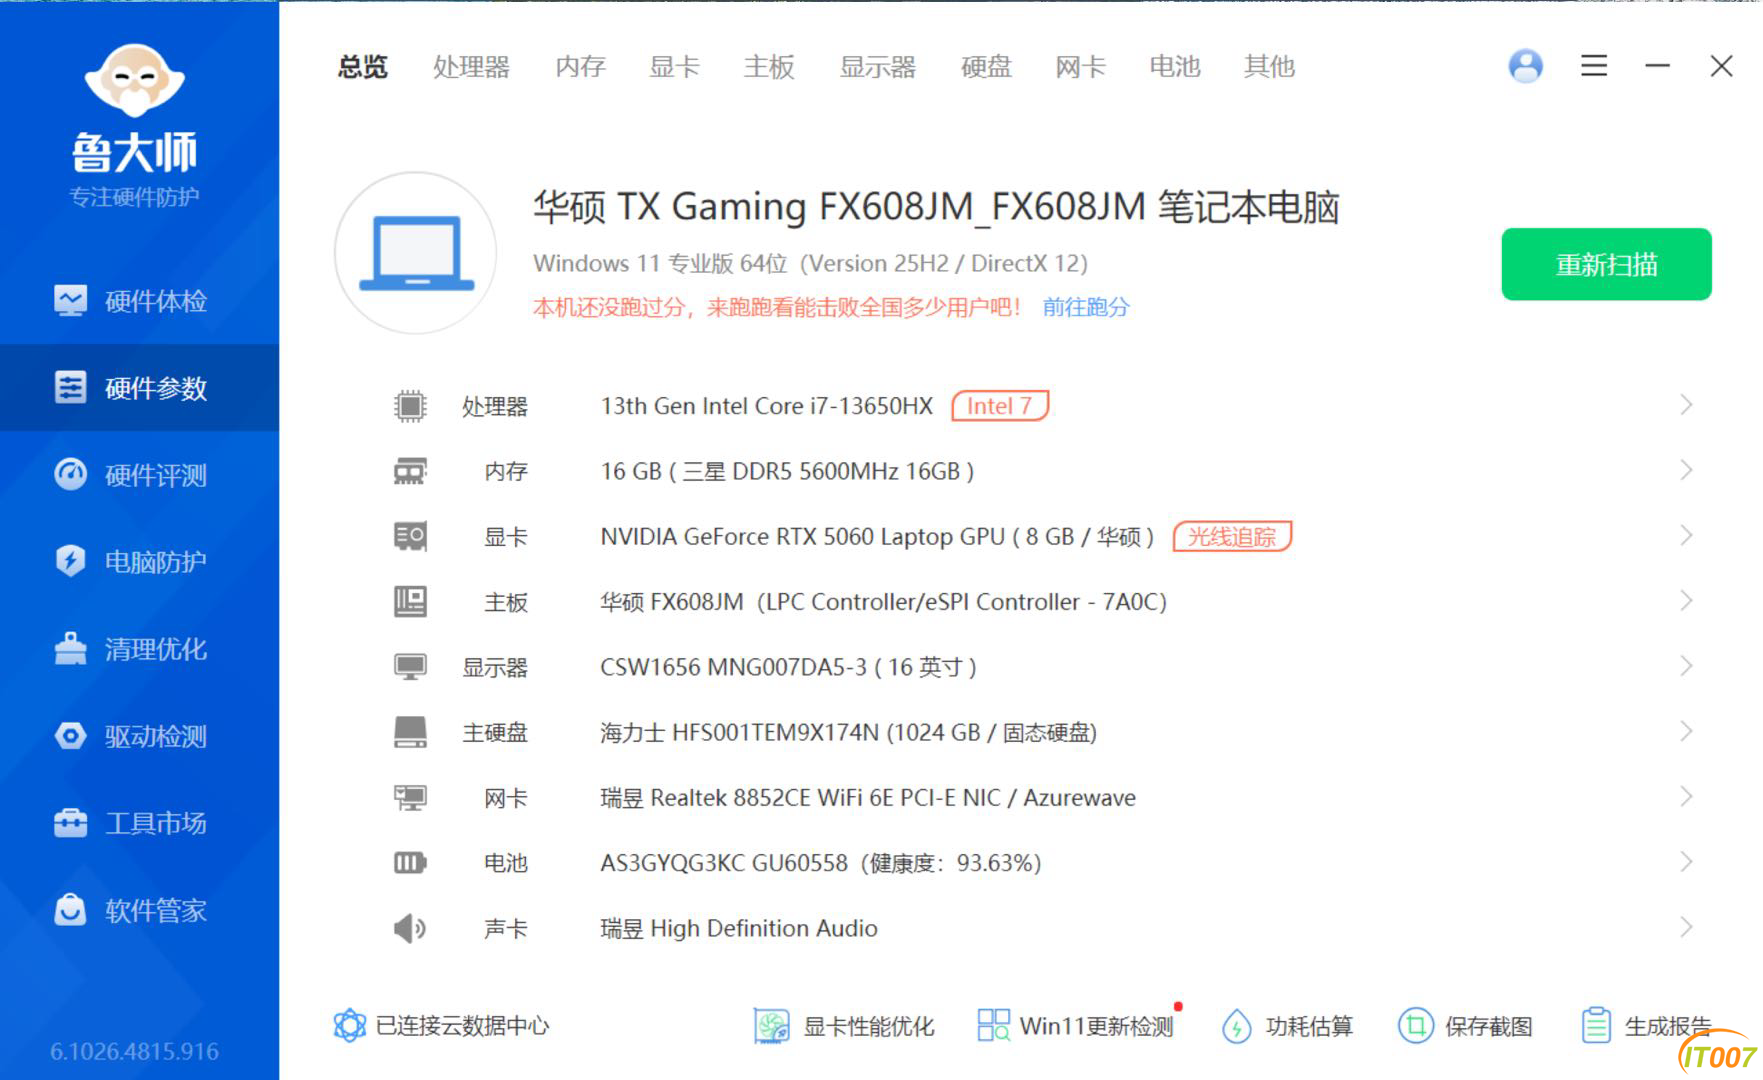Open 清理优化 cleanup section
The height and width of the screenshot is (1080, 1763).
(x=139, y=649)
